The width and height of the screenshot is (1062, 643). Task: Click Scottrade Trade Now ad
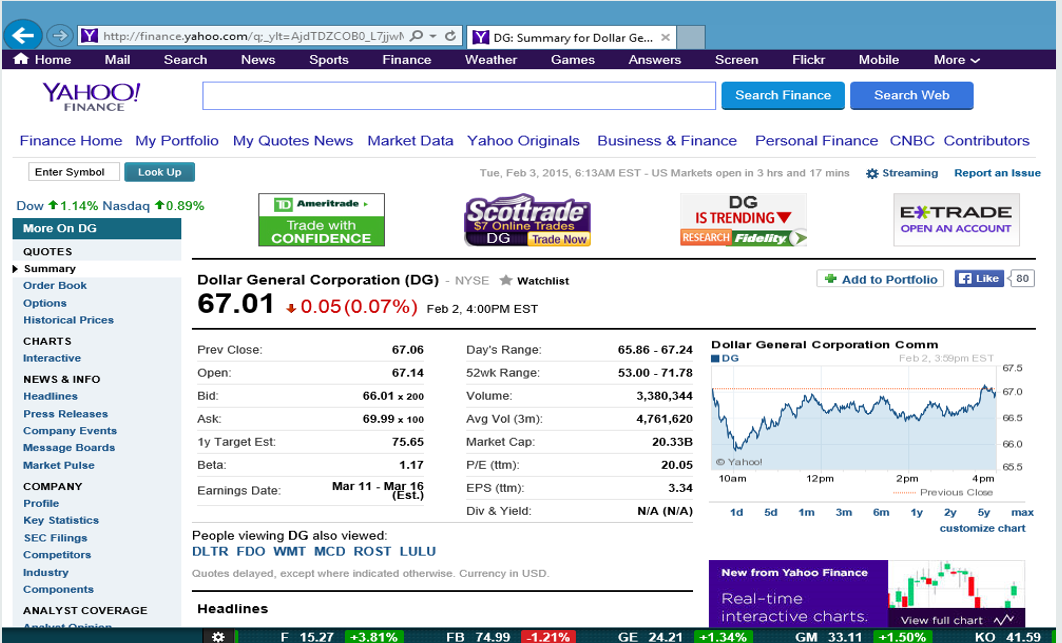pyautogui.click(x=527, y=220)
